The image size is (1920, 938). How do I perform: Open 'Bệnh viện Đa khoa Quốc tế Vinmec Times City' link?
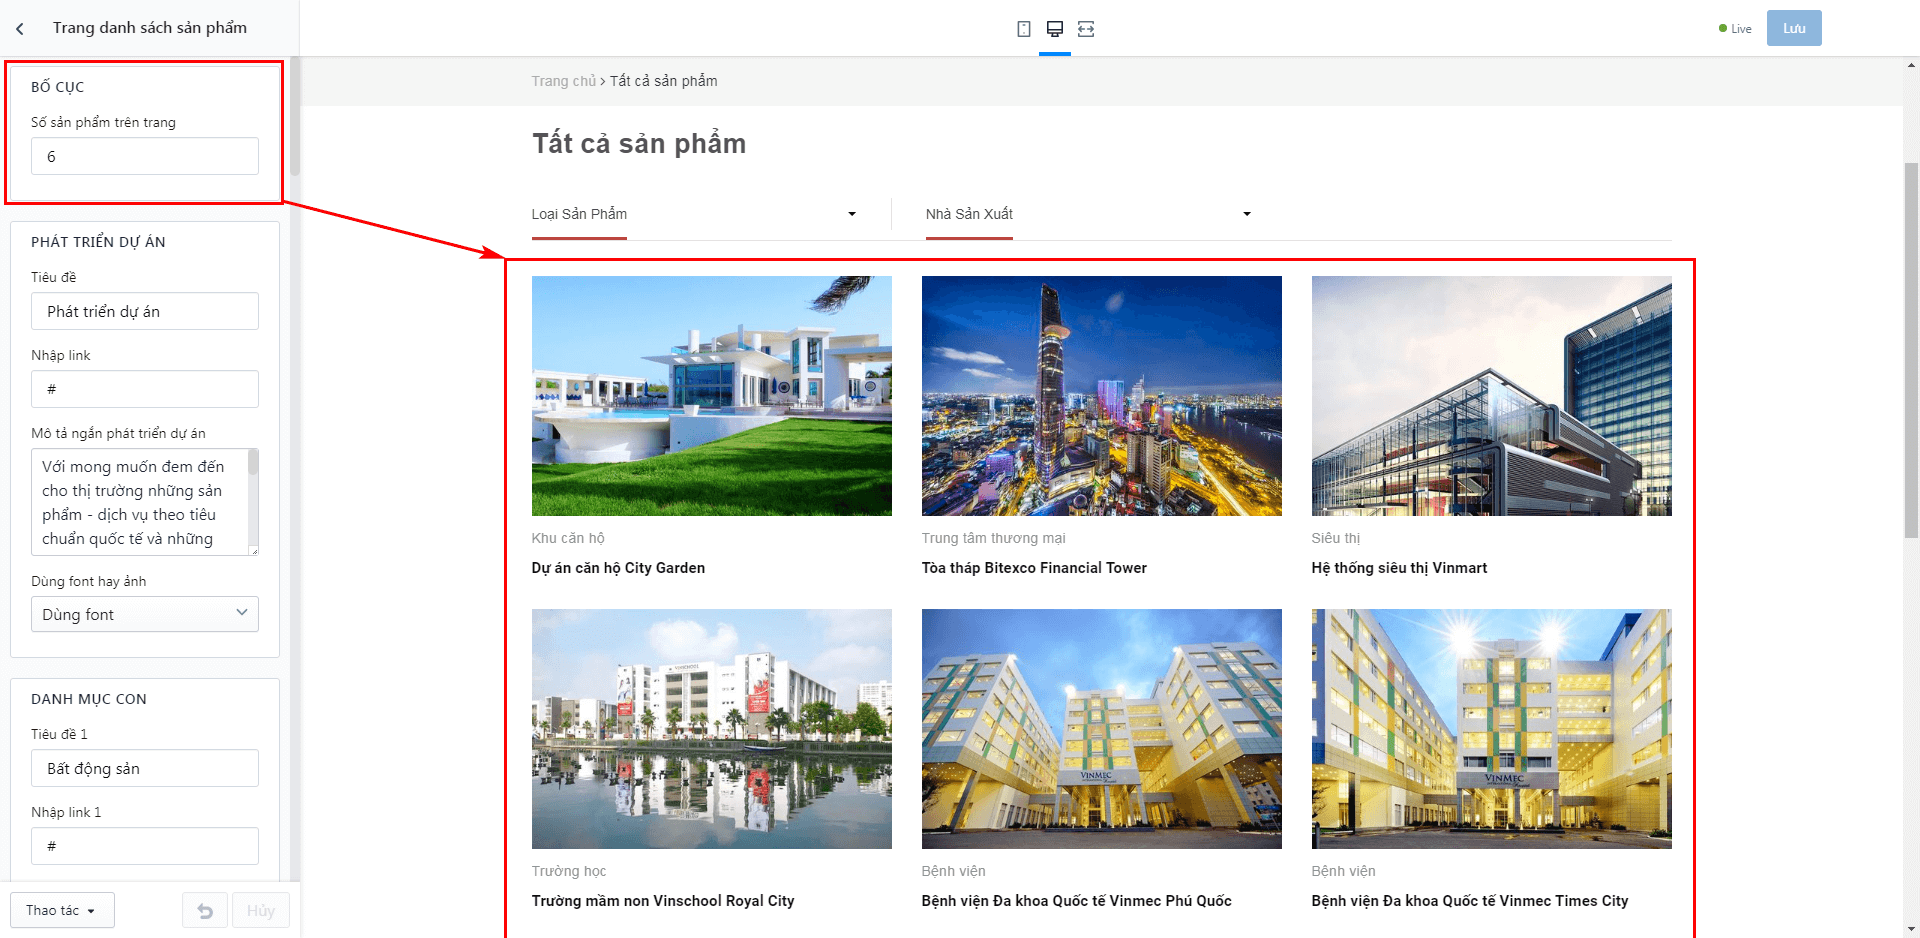1470,901
